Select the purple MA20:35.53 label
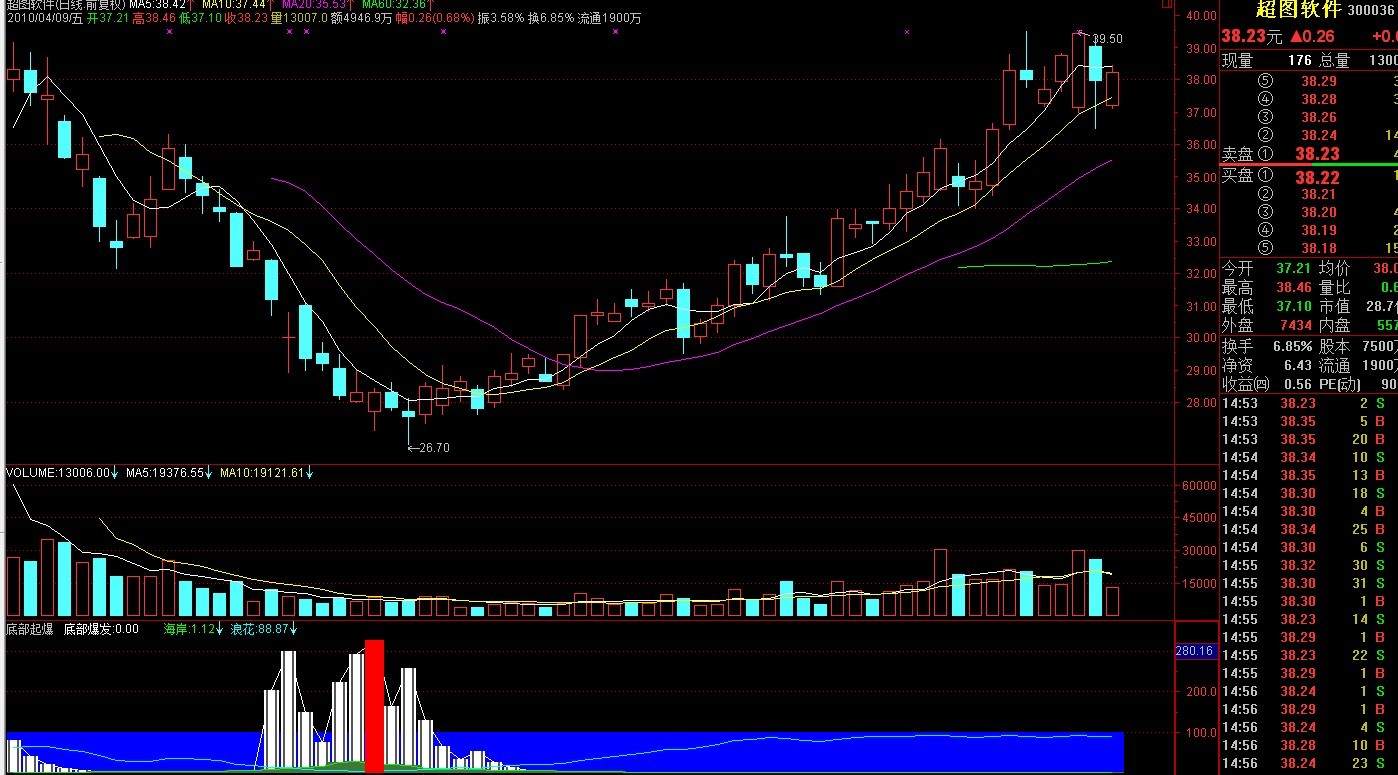Image resolution: width=1398 pixels, height=775 pixels. (315, 5)
